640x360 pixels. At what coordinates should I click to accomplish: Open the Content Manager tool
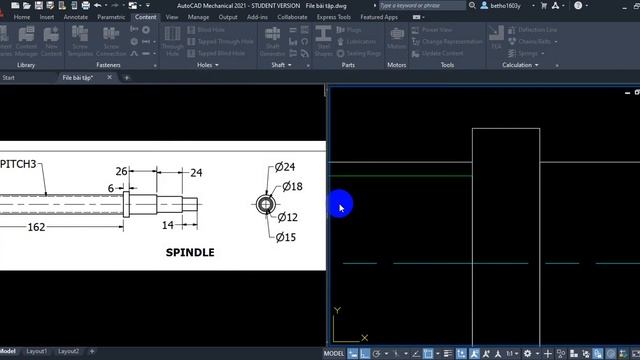(27, 41)
